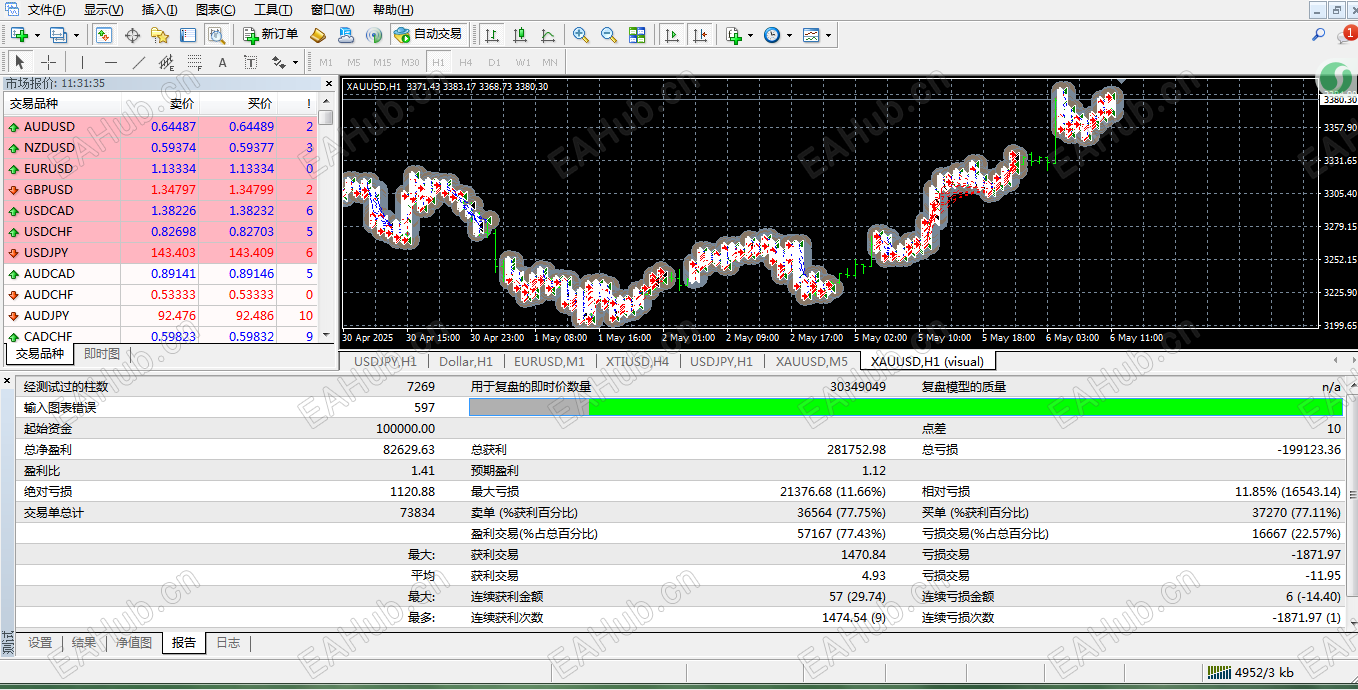Click the green backtest progress bar

(965, 407)
